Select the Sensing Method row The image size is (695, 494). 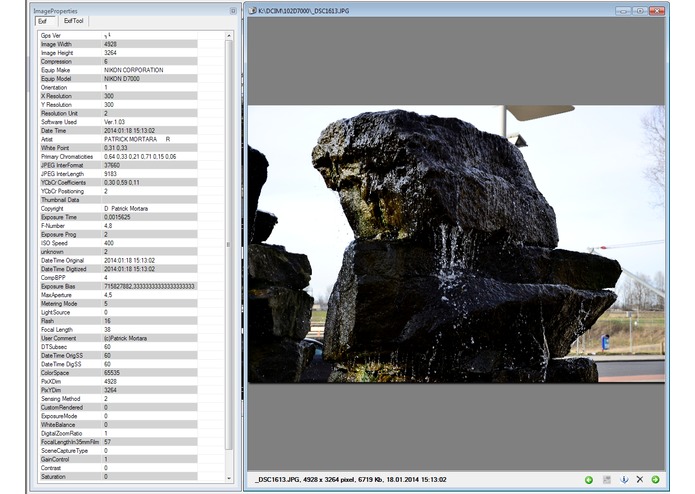pyautogui.click(x=118, y=398)
